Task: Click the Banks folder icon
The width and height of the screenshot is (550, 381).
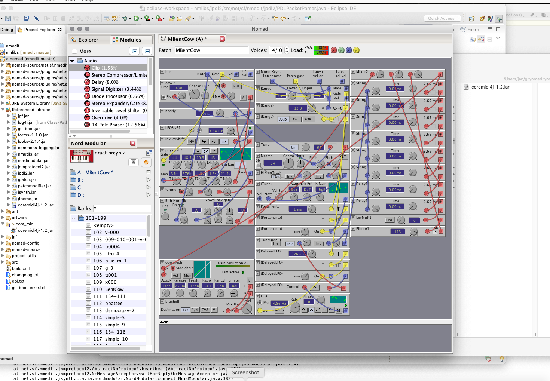Action: point(73,208)
